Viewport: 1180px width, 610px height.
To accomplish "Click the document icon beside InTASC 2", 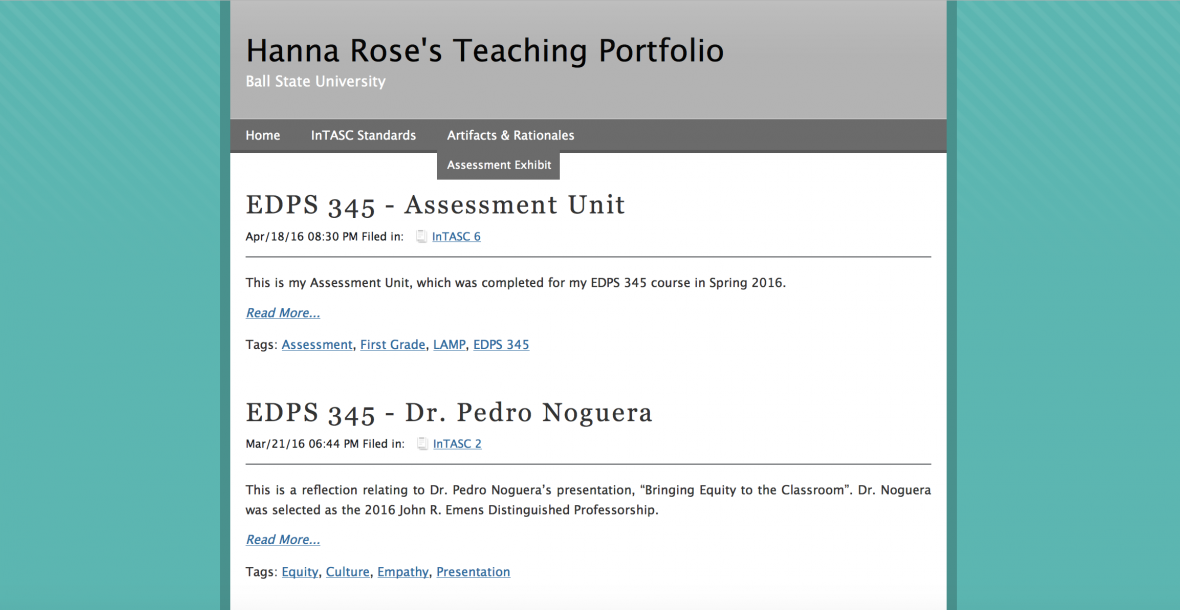I will 422,444.
